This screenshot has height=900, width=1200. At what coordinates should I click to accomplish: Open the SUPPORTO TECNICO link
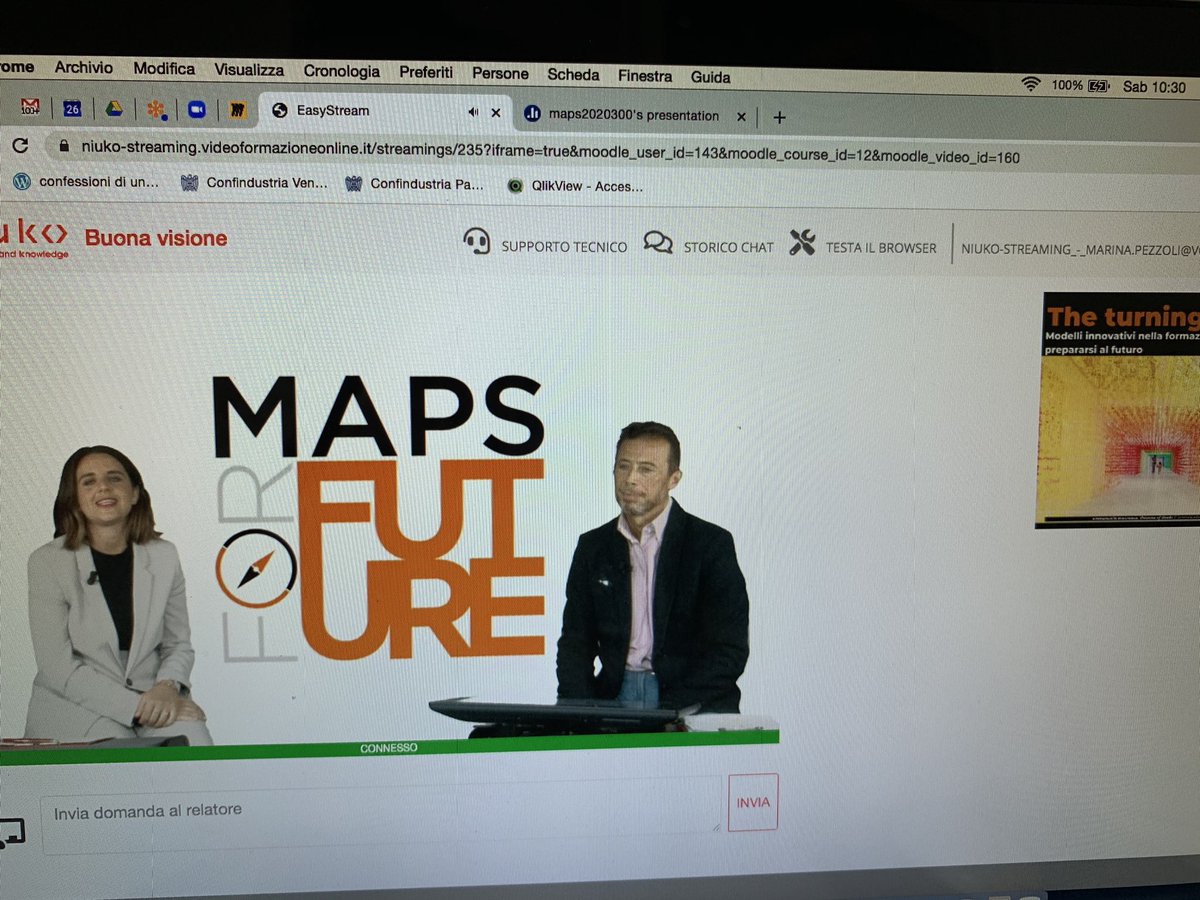pos(564,246)
